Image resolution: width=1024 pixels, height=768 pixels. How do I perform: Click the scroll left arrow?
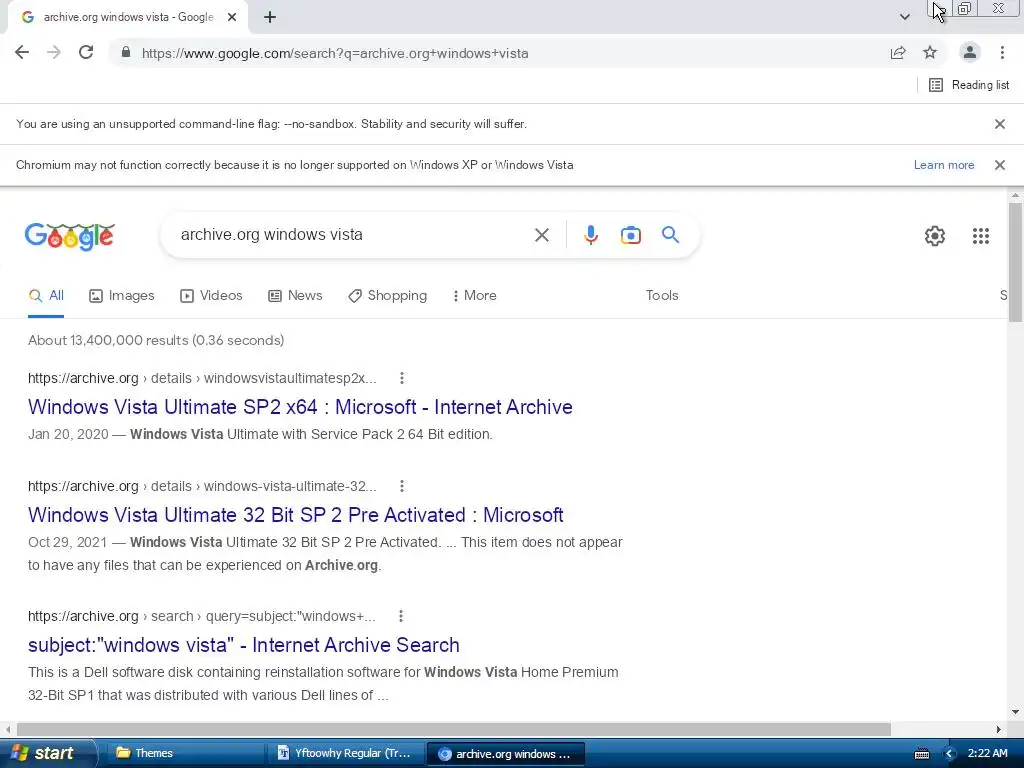point(8,729)
